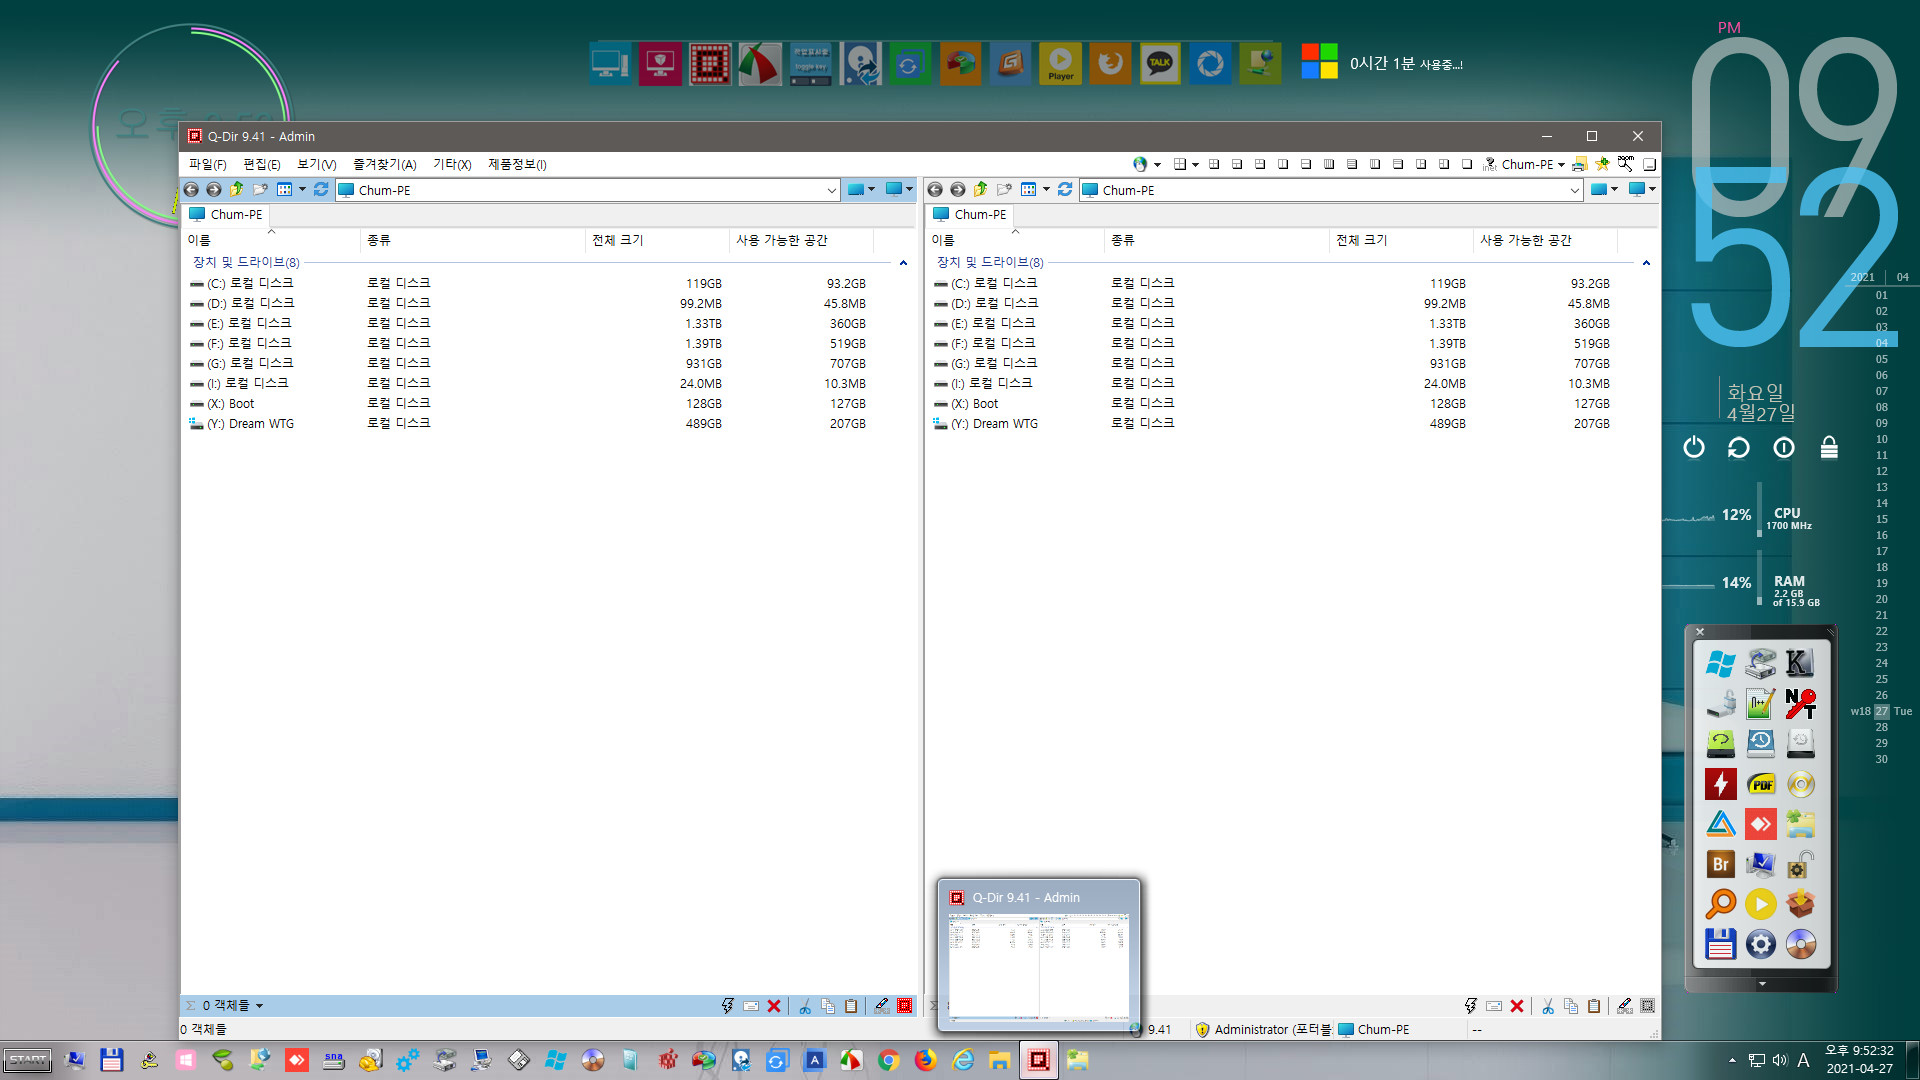The image size is (1920, 1080).
Task: Refresh the right pane listing
Action: pos(1065,190)
